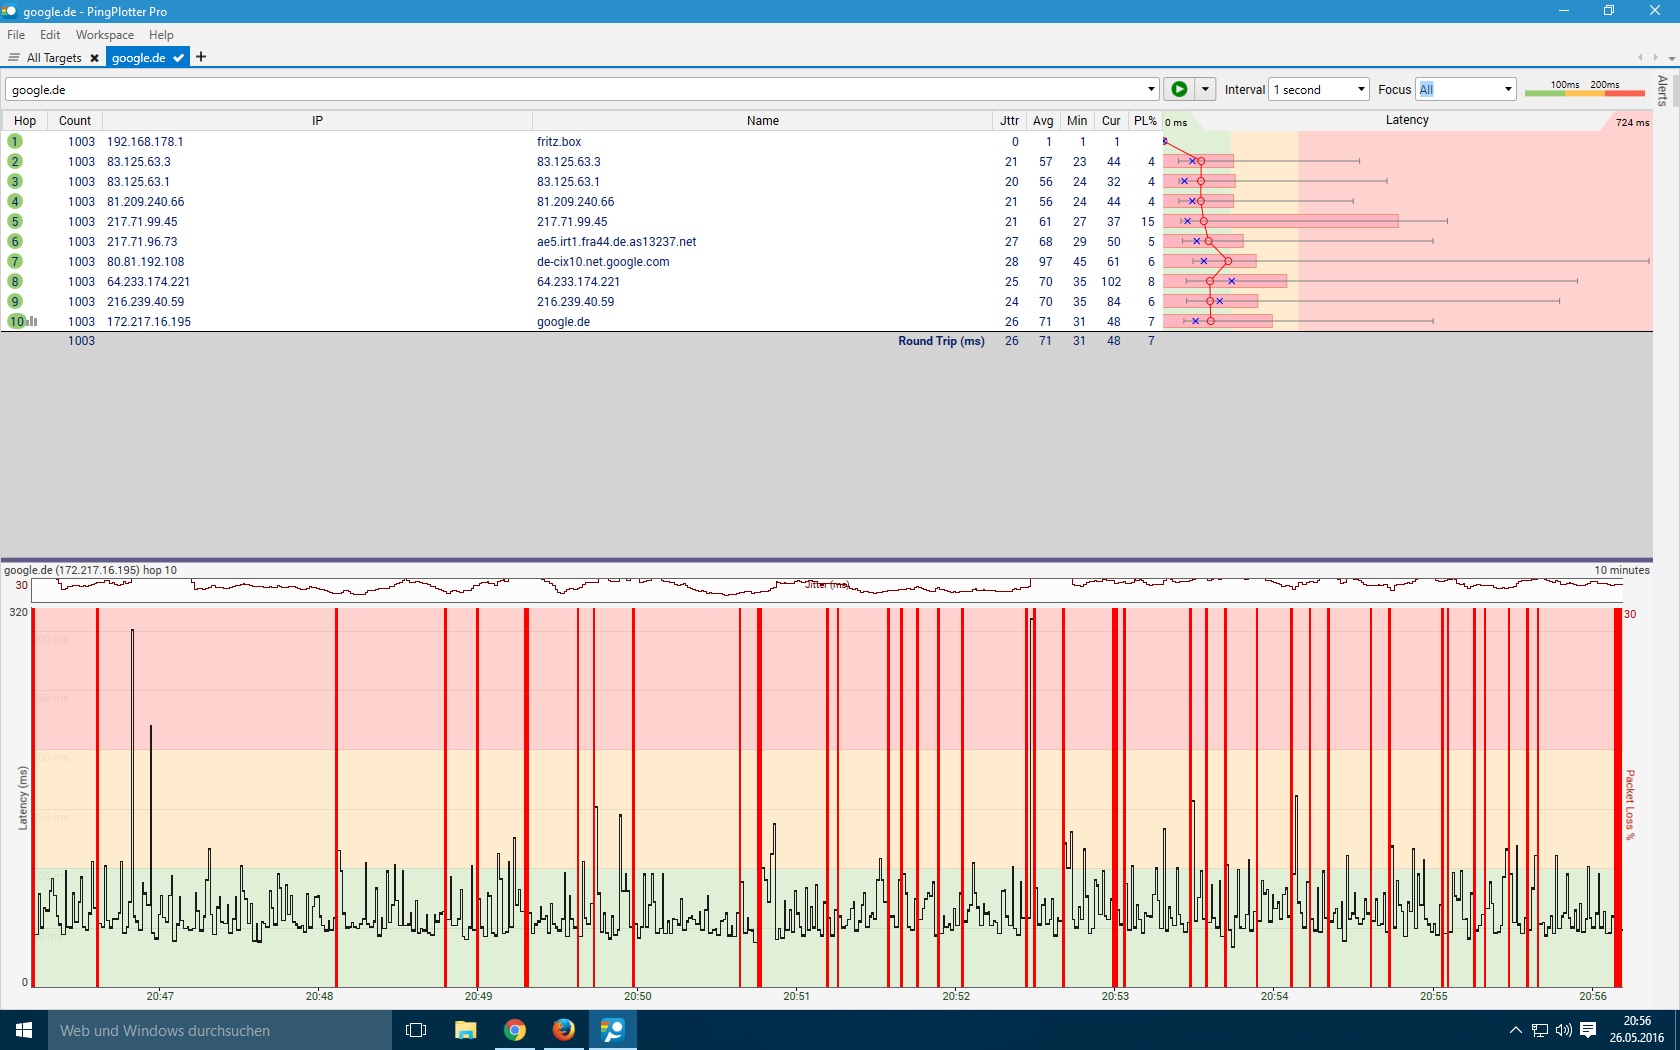Open the dropdown arrow next to the play button
1680x1050 pixels.
[1205, 89]
